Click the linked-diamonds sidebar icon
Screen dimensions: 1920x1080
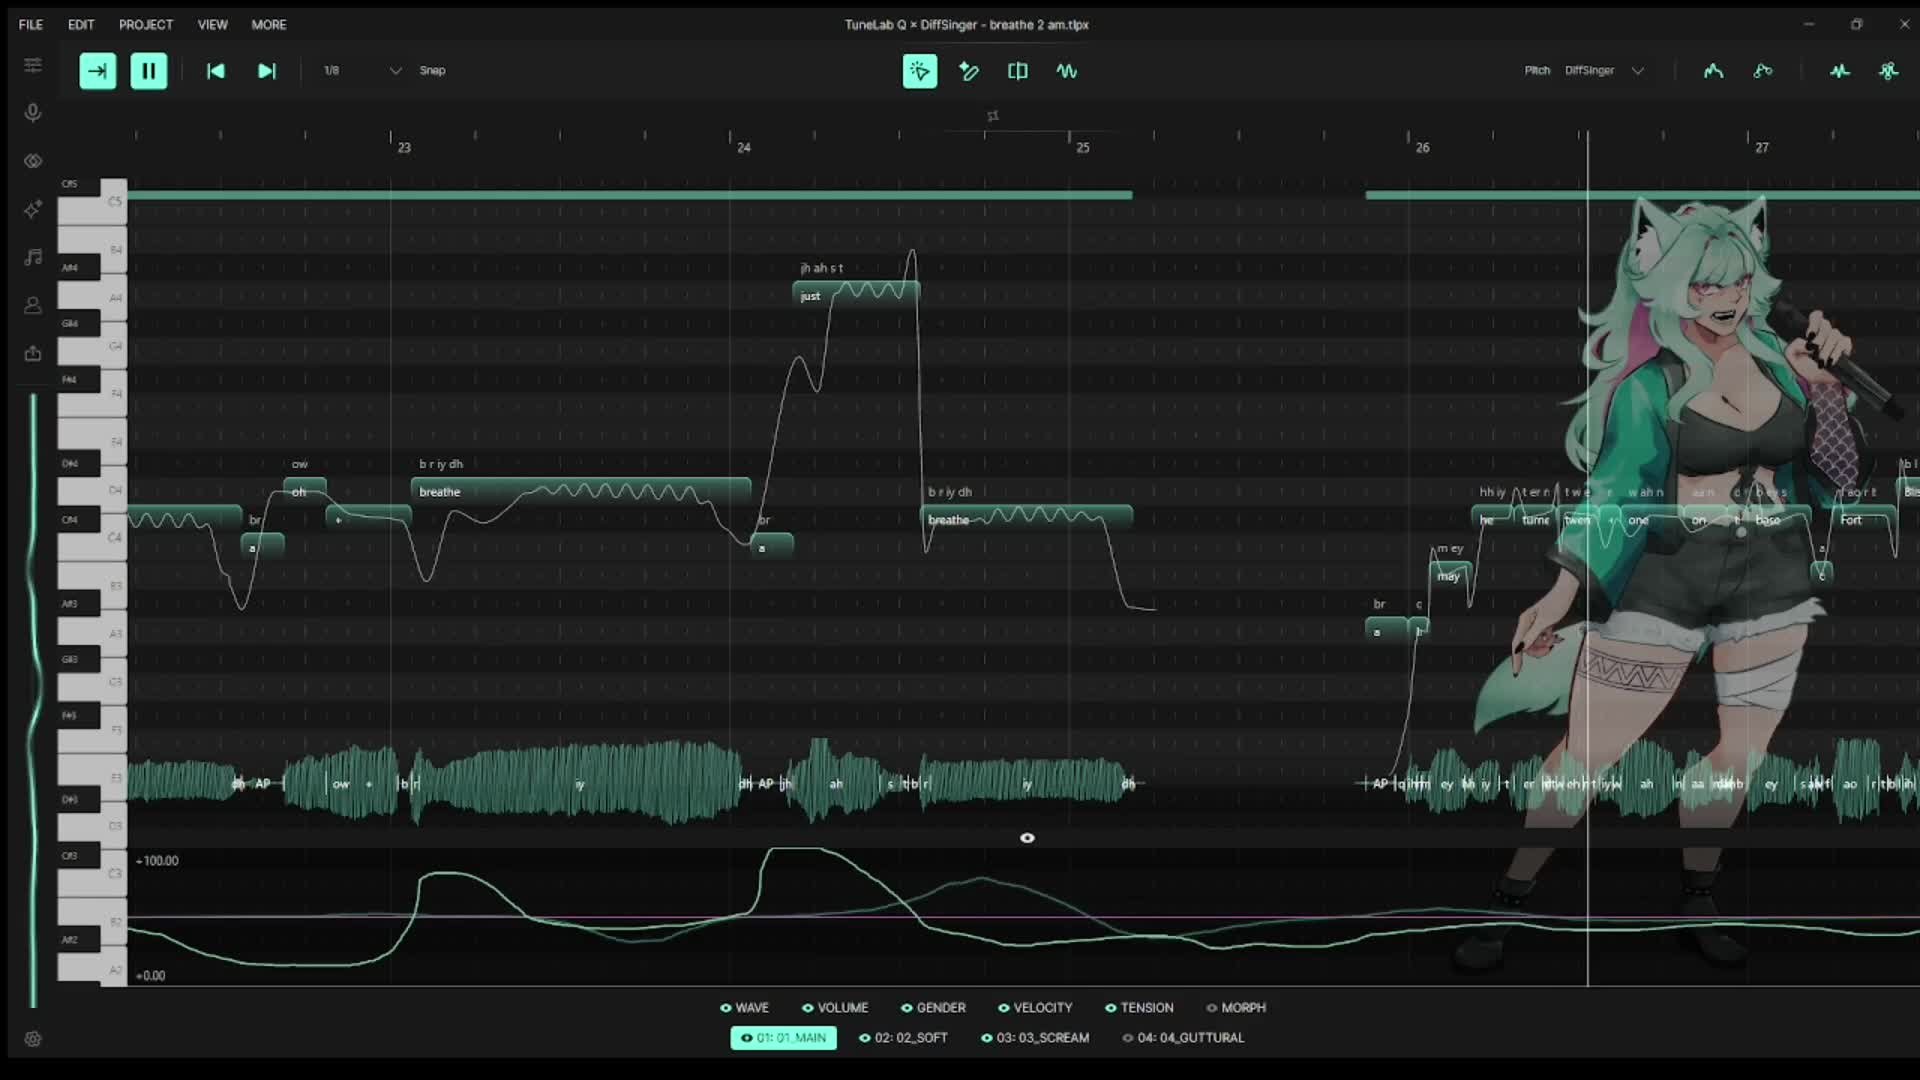pyautogui.click(x=33, y=161)
